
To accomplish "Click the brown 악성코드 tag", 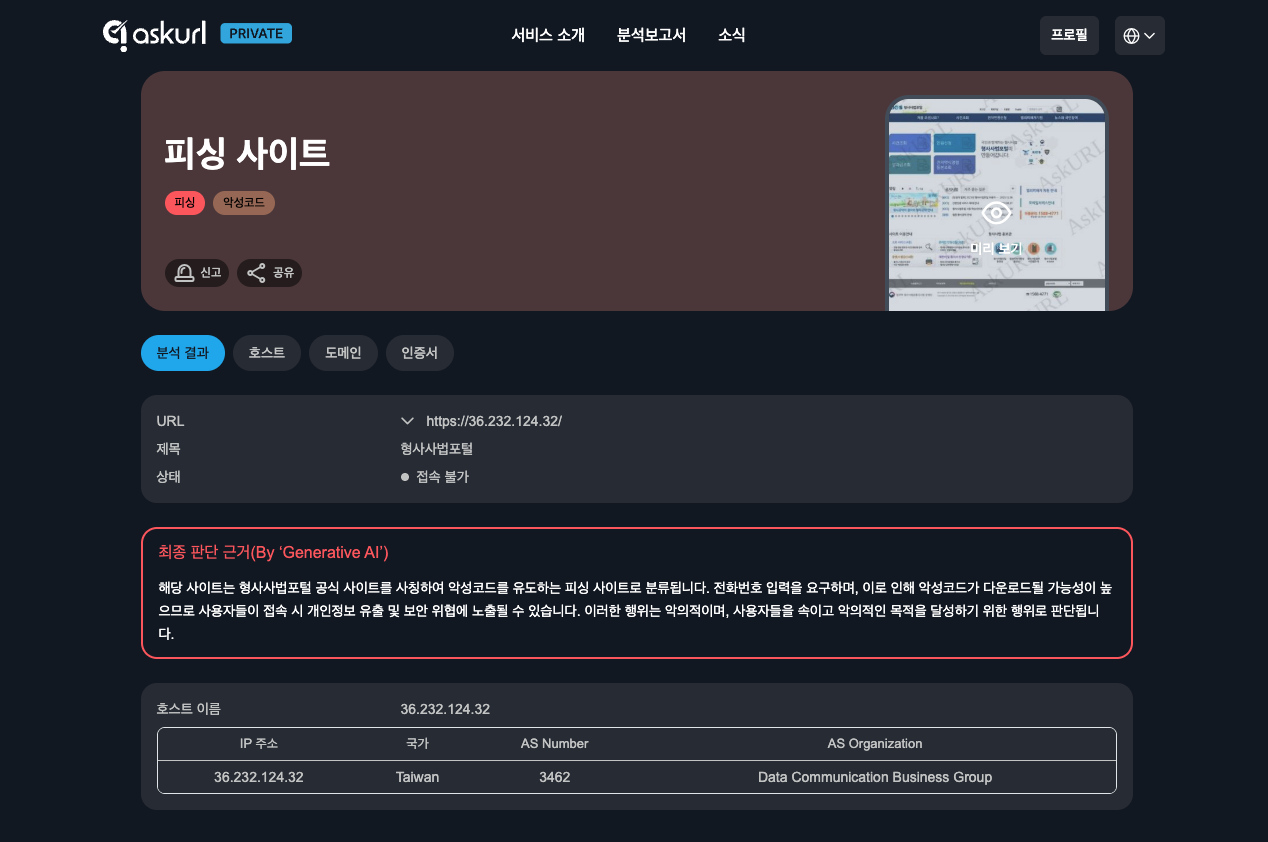I will click(x=243, y=203).
